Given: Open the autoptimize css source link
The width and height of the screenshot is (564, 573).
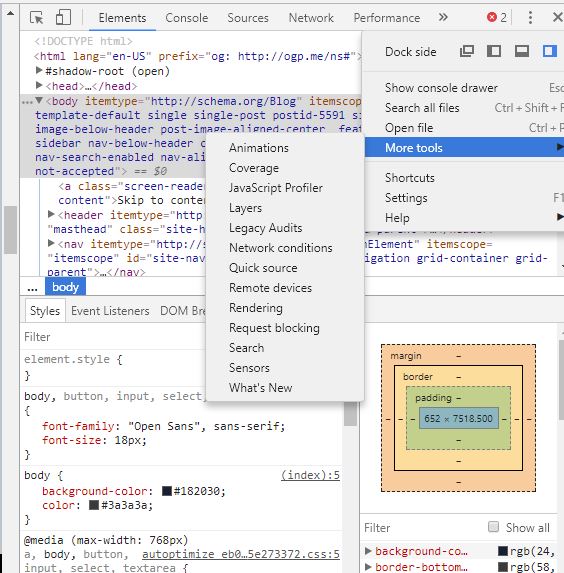Looking at the screenshot, I should [x=241, y=554].
